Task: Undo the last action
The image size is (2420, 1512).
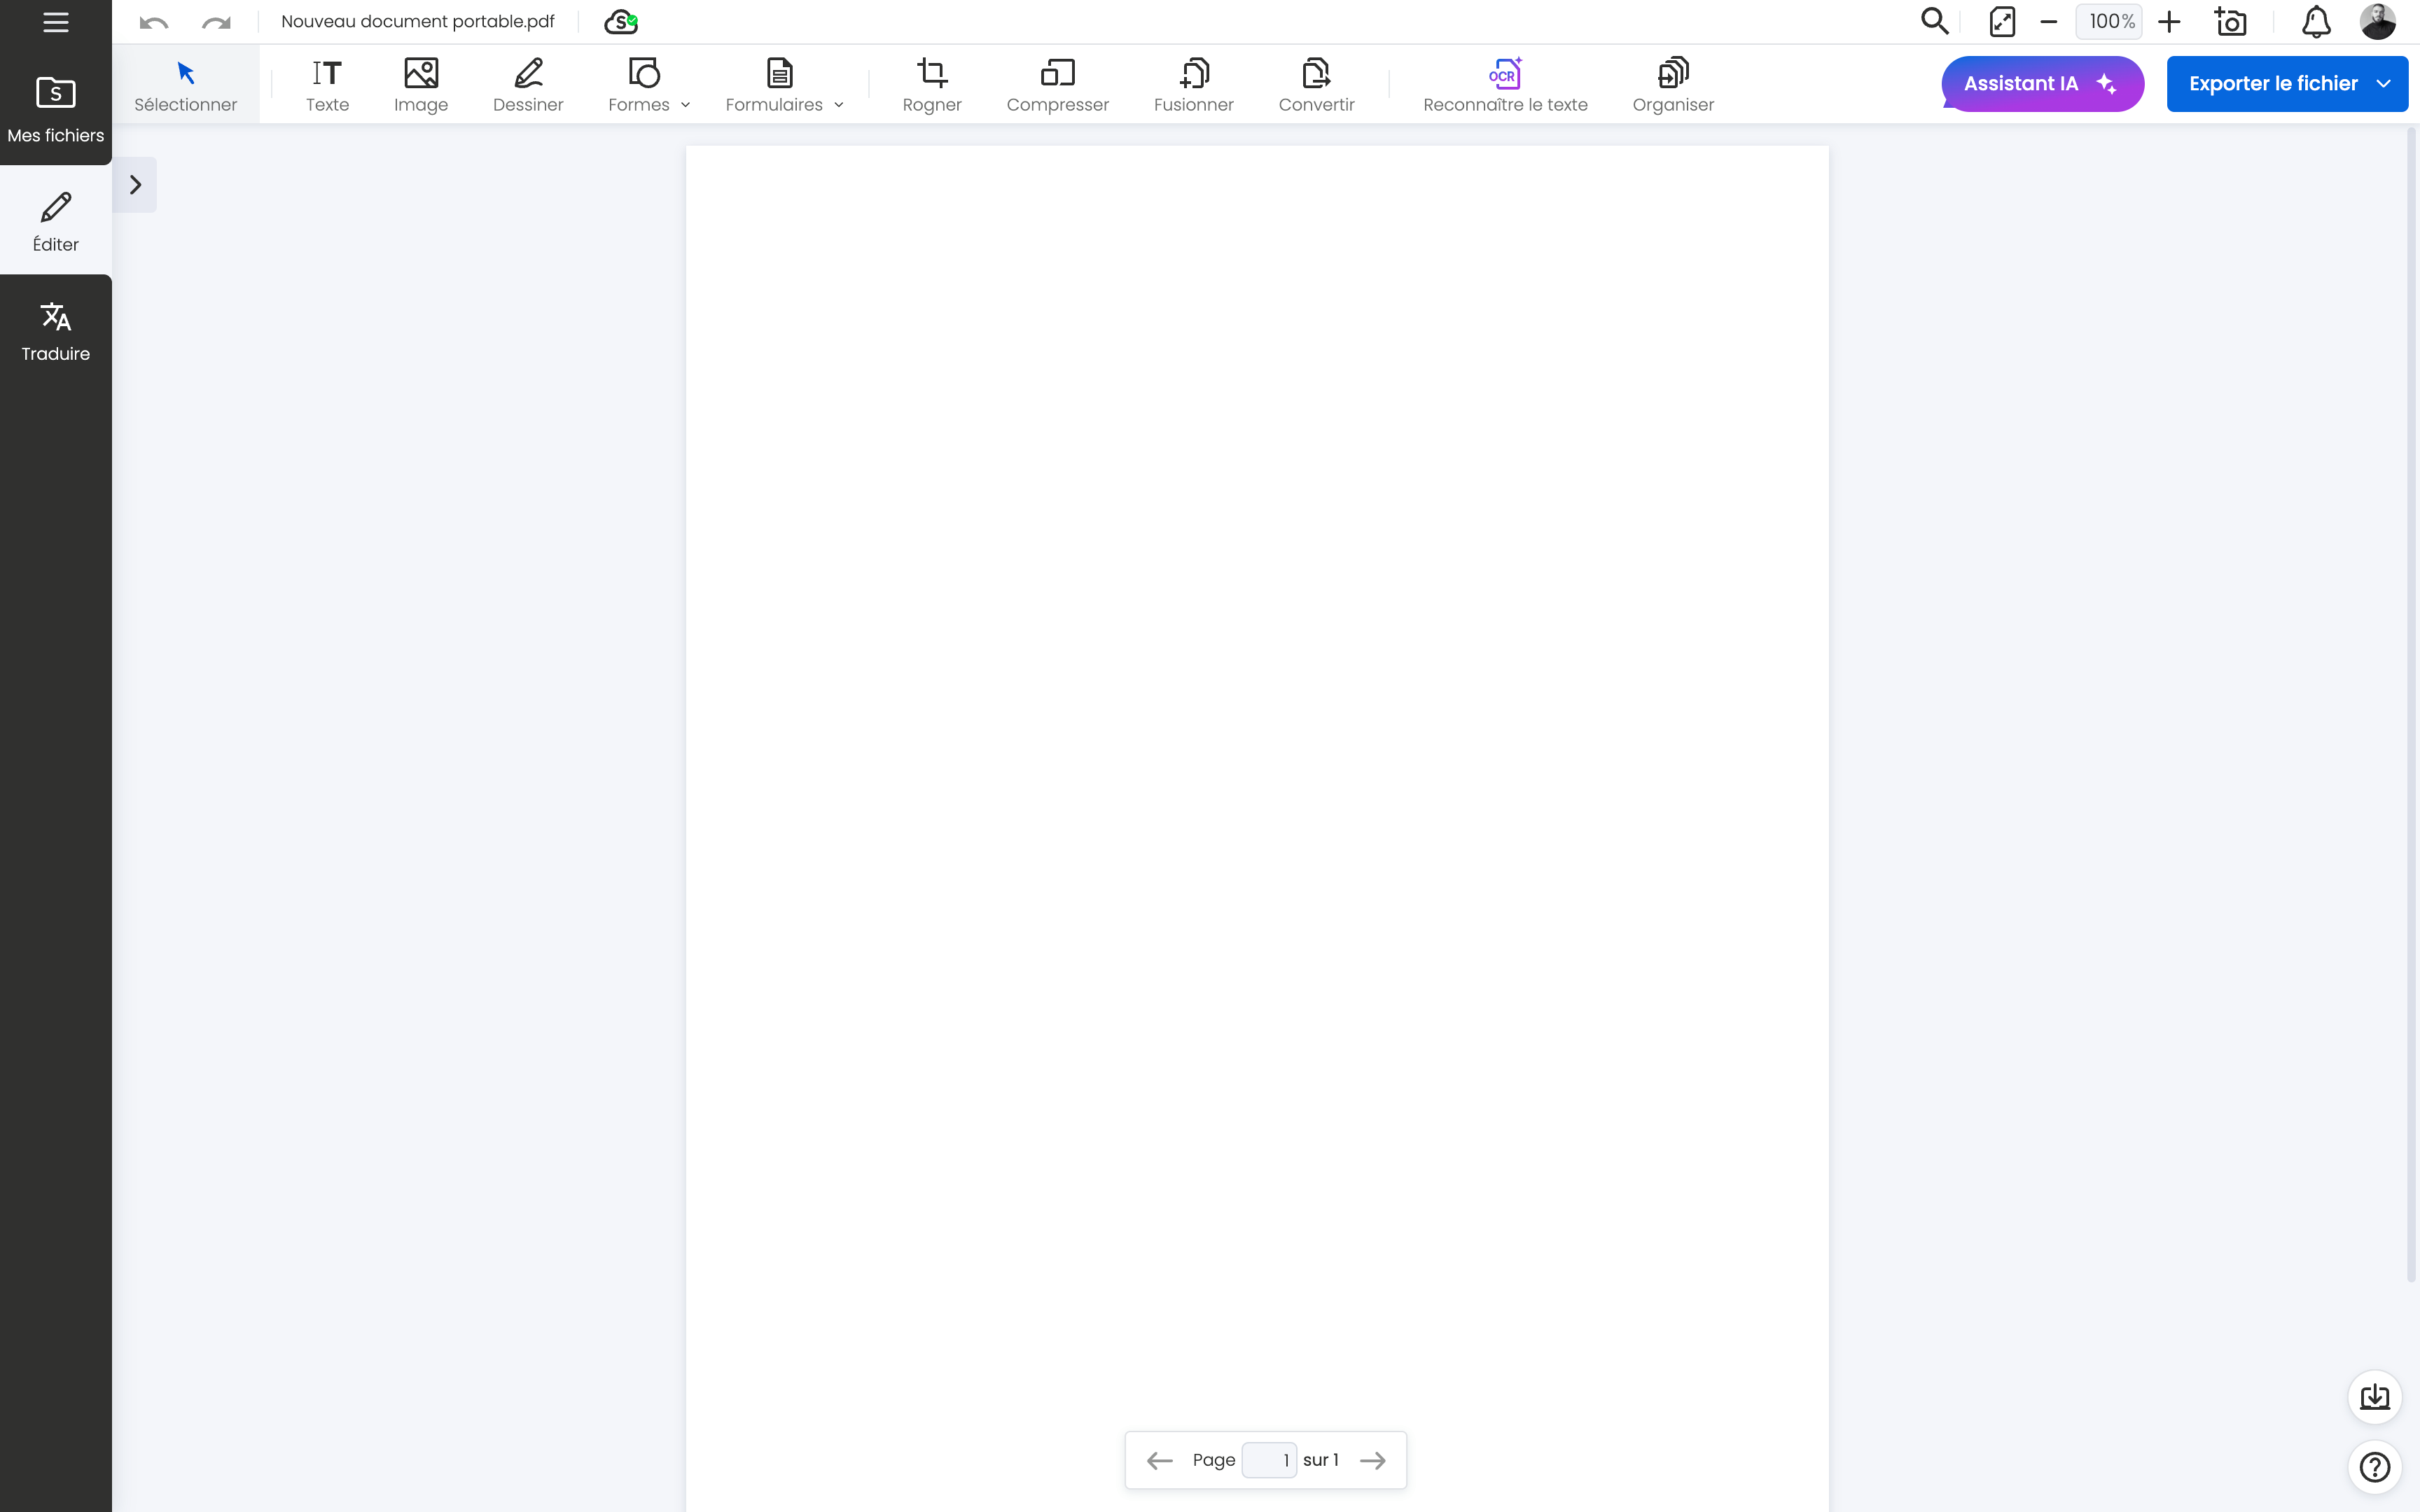Action: pos(152,21)
